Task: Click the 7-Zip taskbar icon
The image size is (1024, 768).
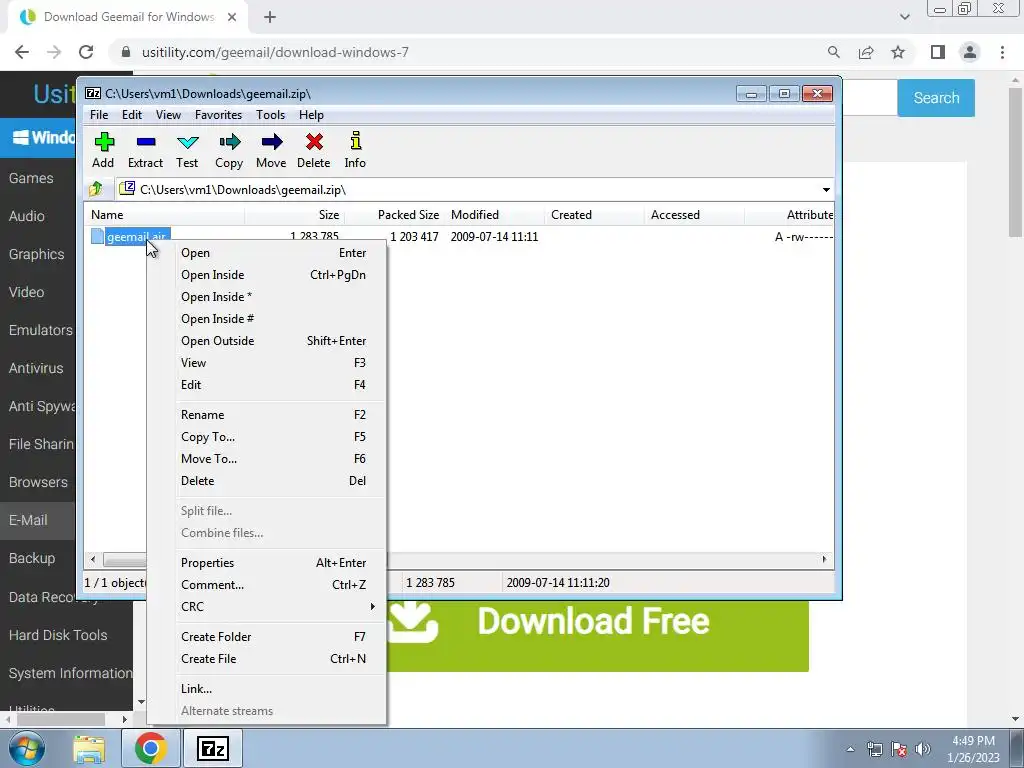Action: coord(213,748)
